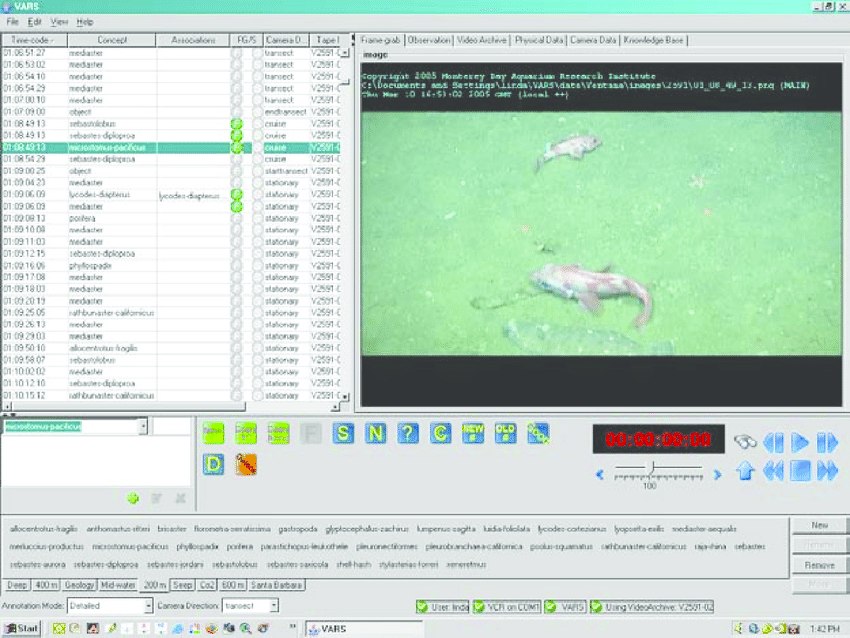Click the Start button on taskbar
850x638 pixels.
coord(22,628)
